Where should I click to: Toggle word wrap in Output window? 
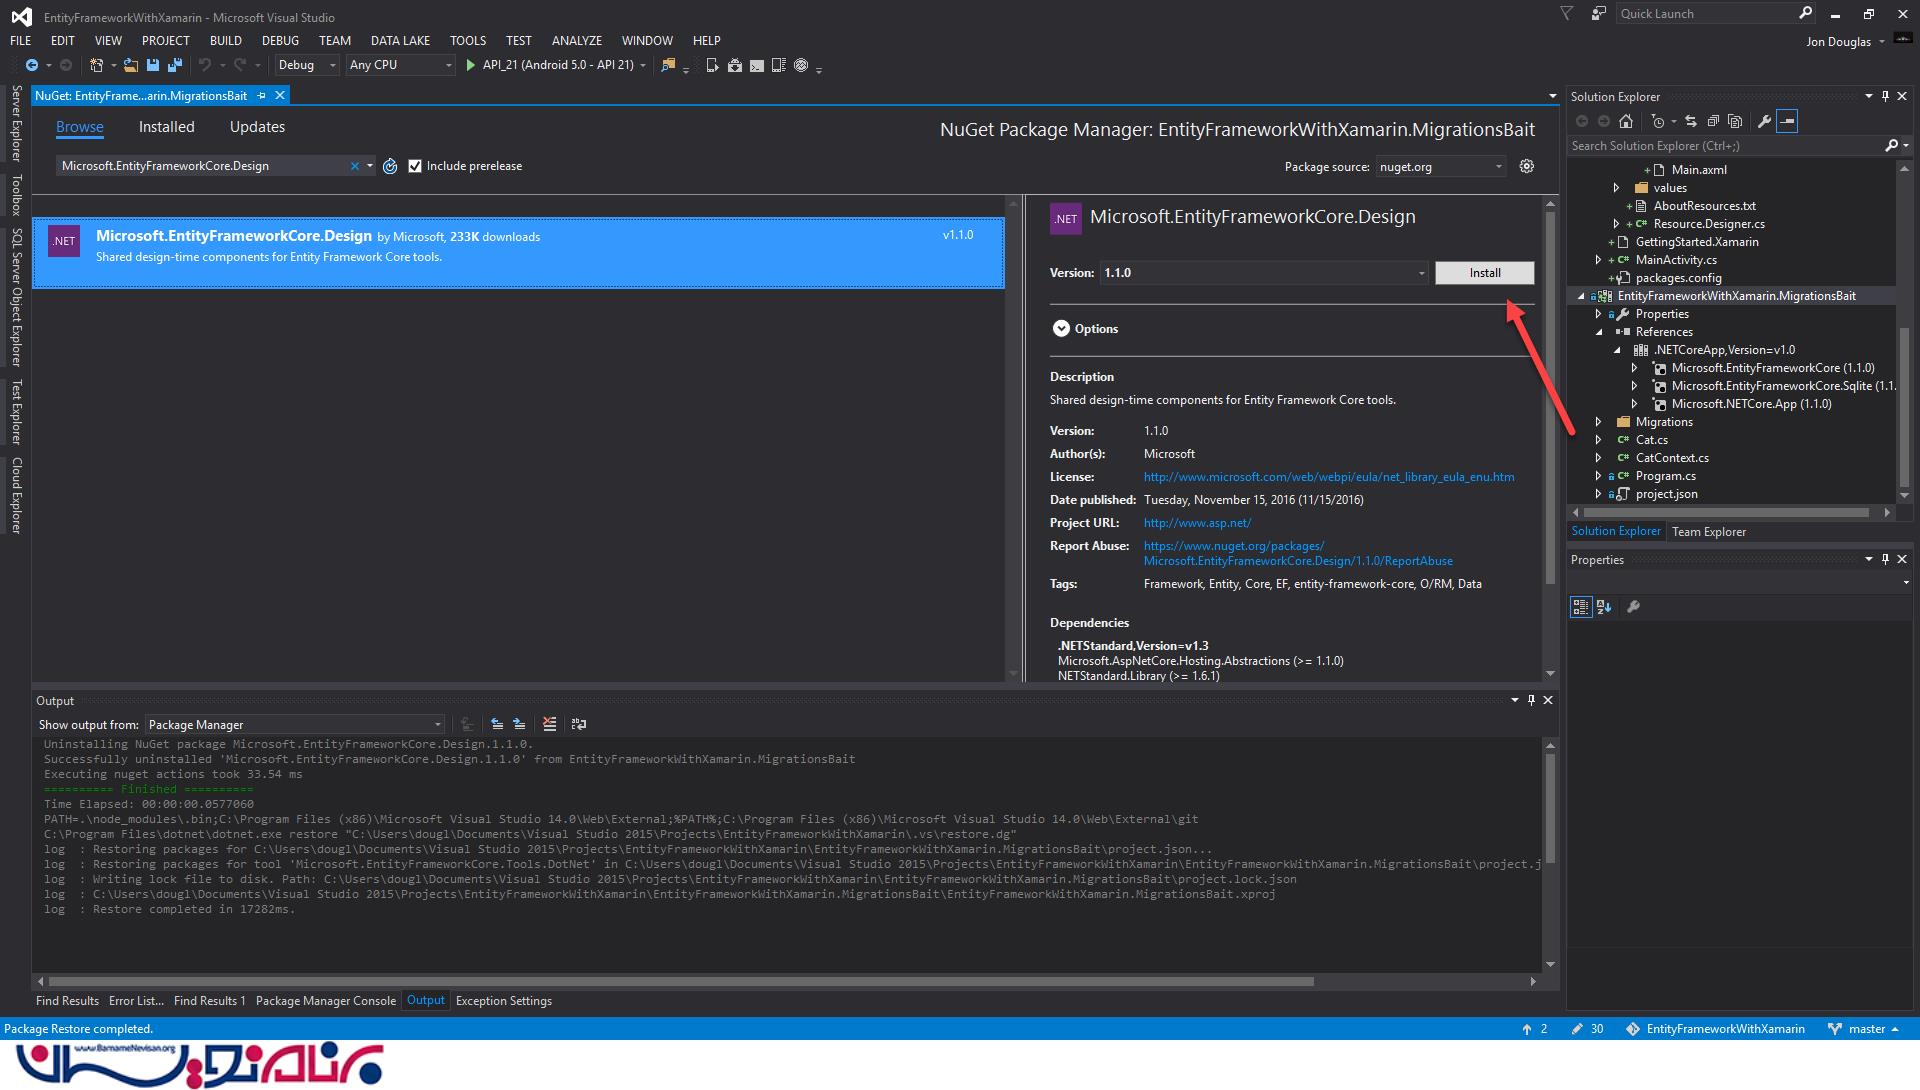(578, 724)
